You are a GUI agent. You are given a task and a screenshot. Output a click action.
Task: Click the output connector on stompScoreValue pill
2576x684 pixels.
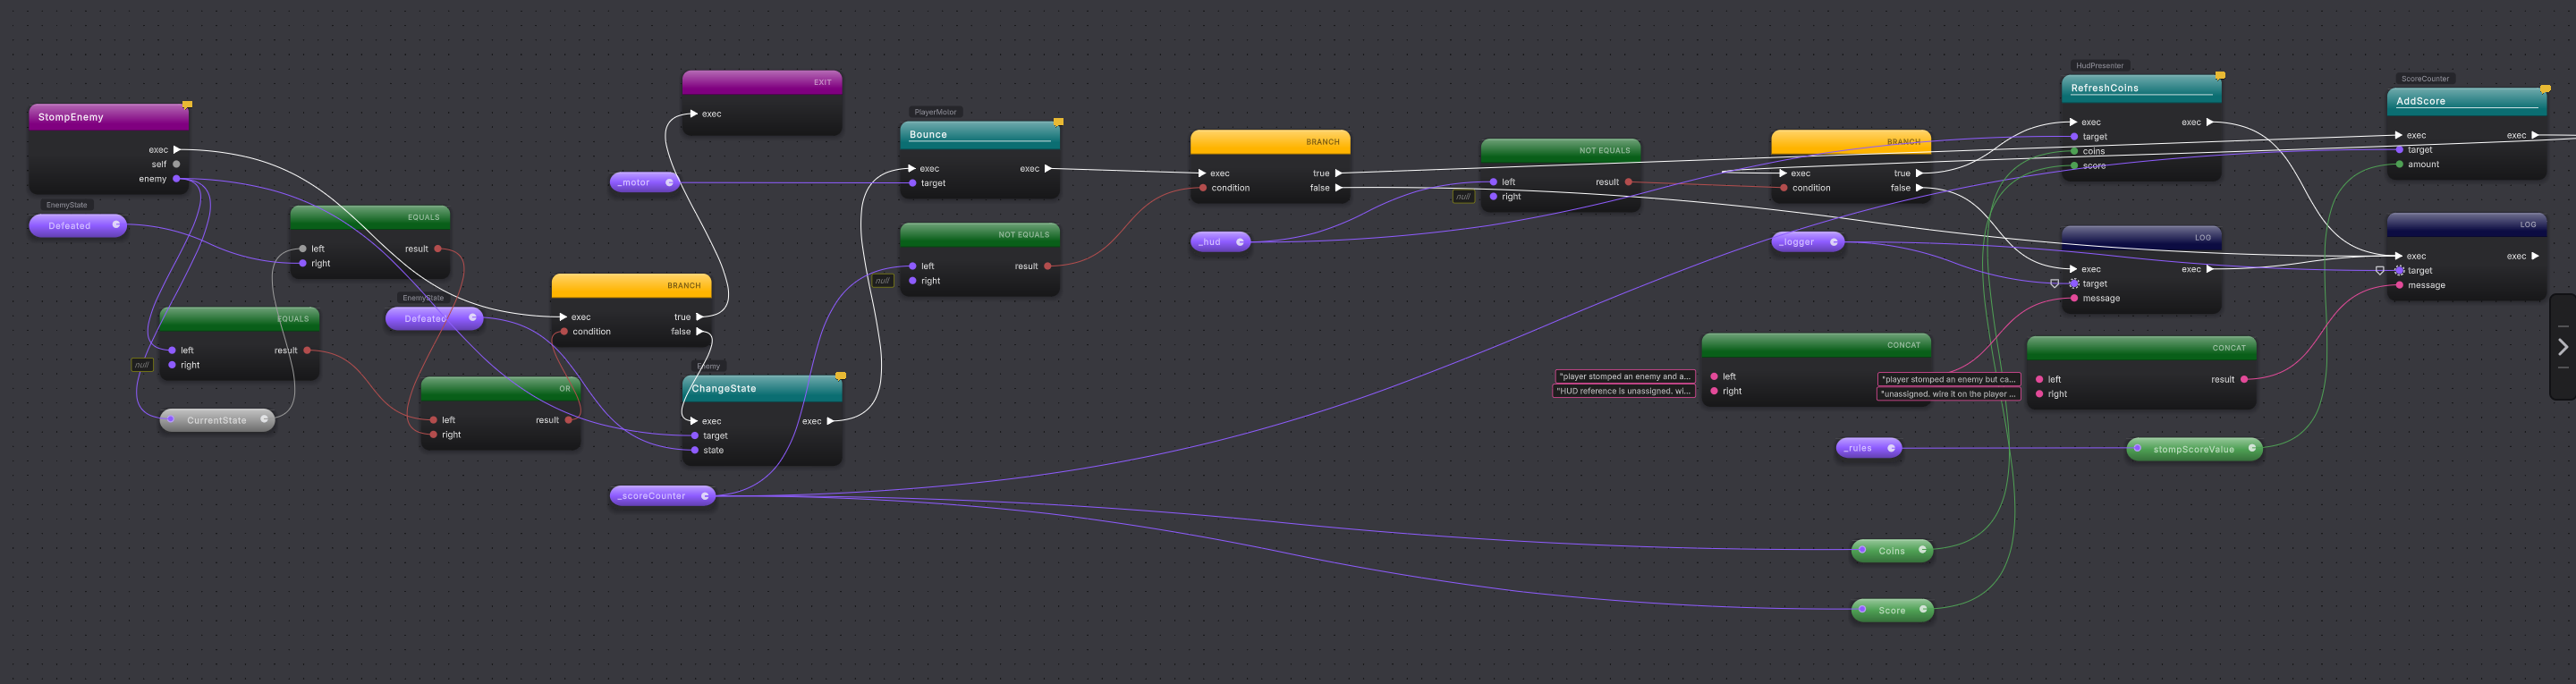pos(2251,449)
